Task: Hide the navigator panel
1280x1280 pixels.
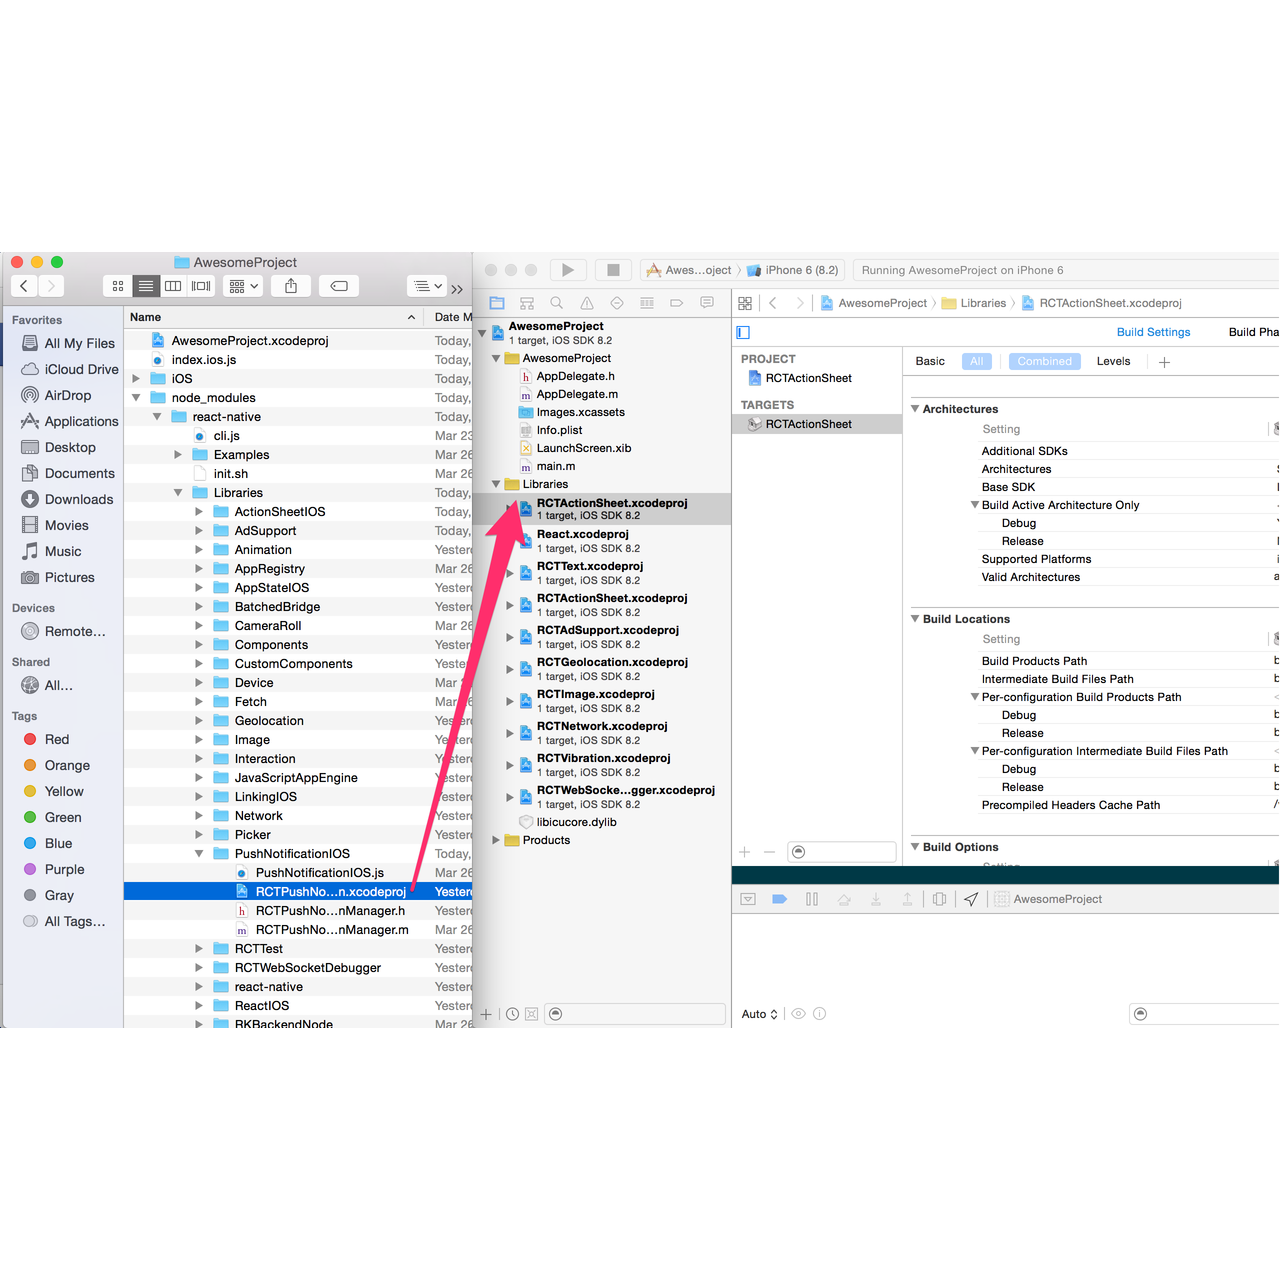Action: 742,331
